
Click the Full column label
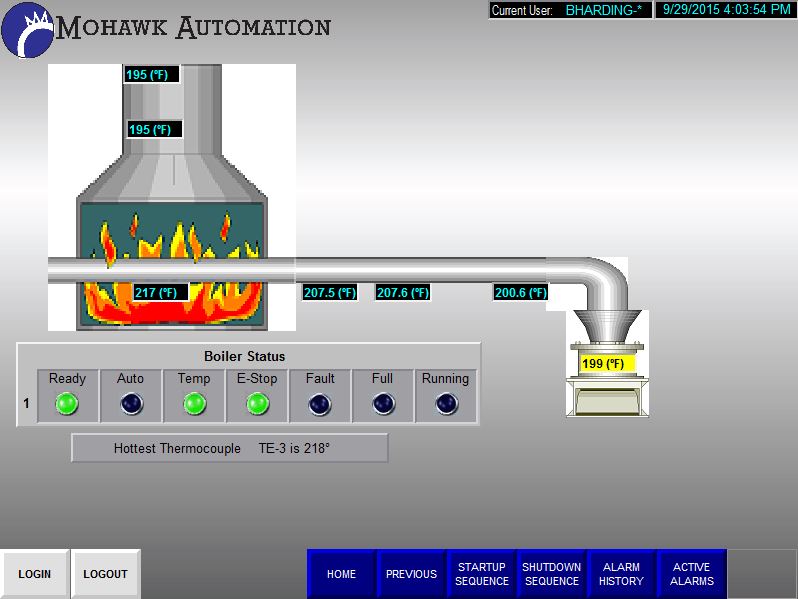coord(382,379)
